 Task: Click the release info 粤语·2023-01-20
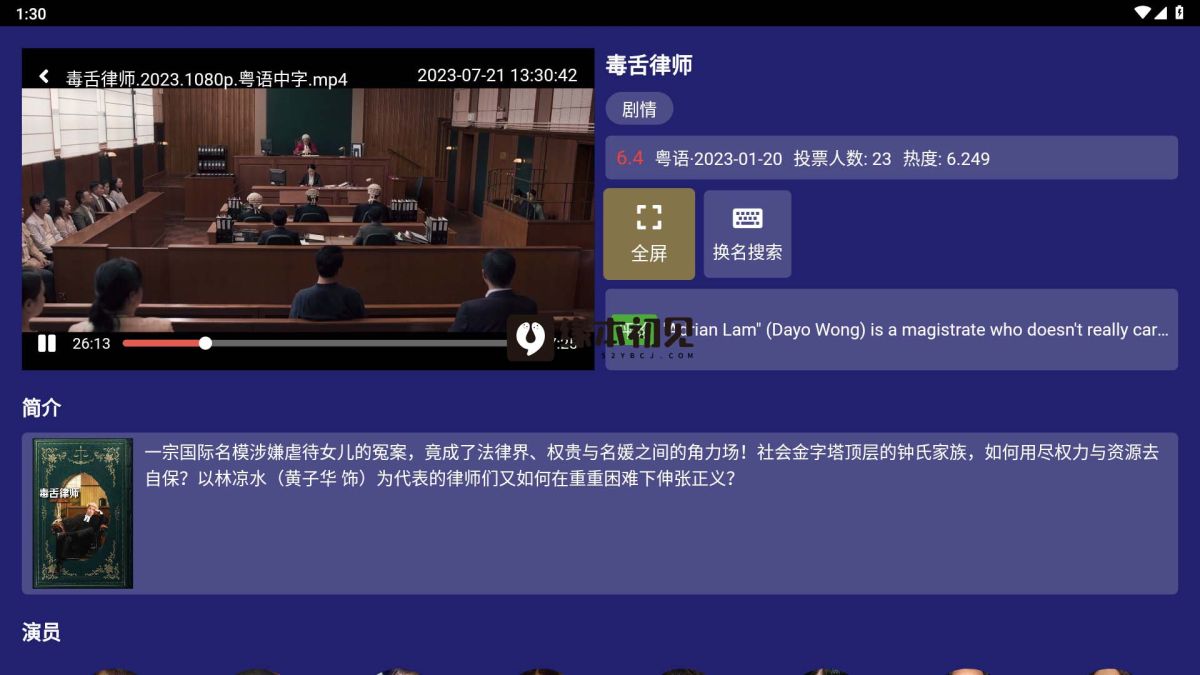click(718, 159)
